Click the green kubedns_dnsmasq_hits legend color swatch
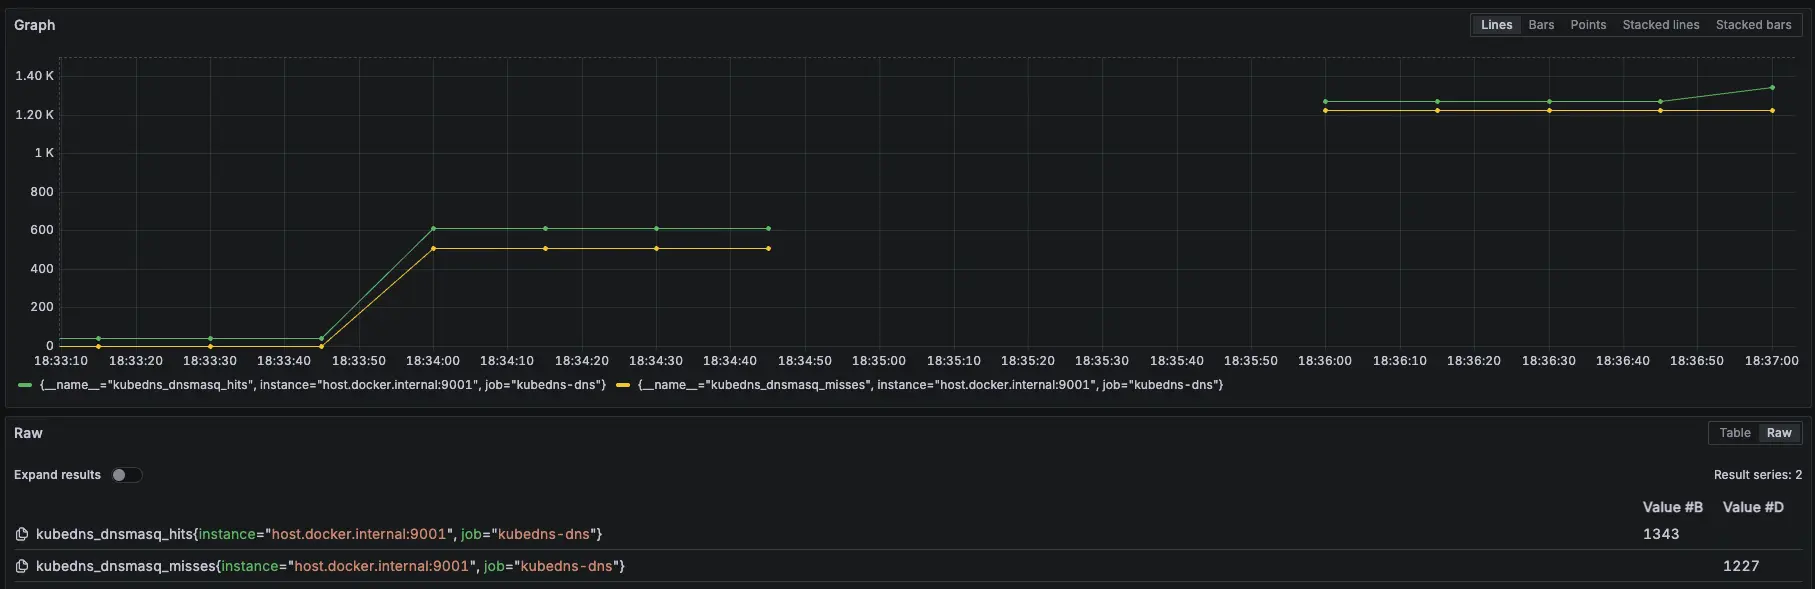The width and height of the screenshot is (1815, 589). (25, 385)
